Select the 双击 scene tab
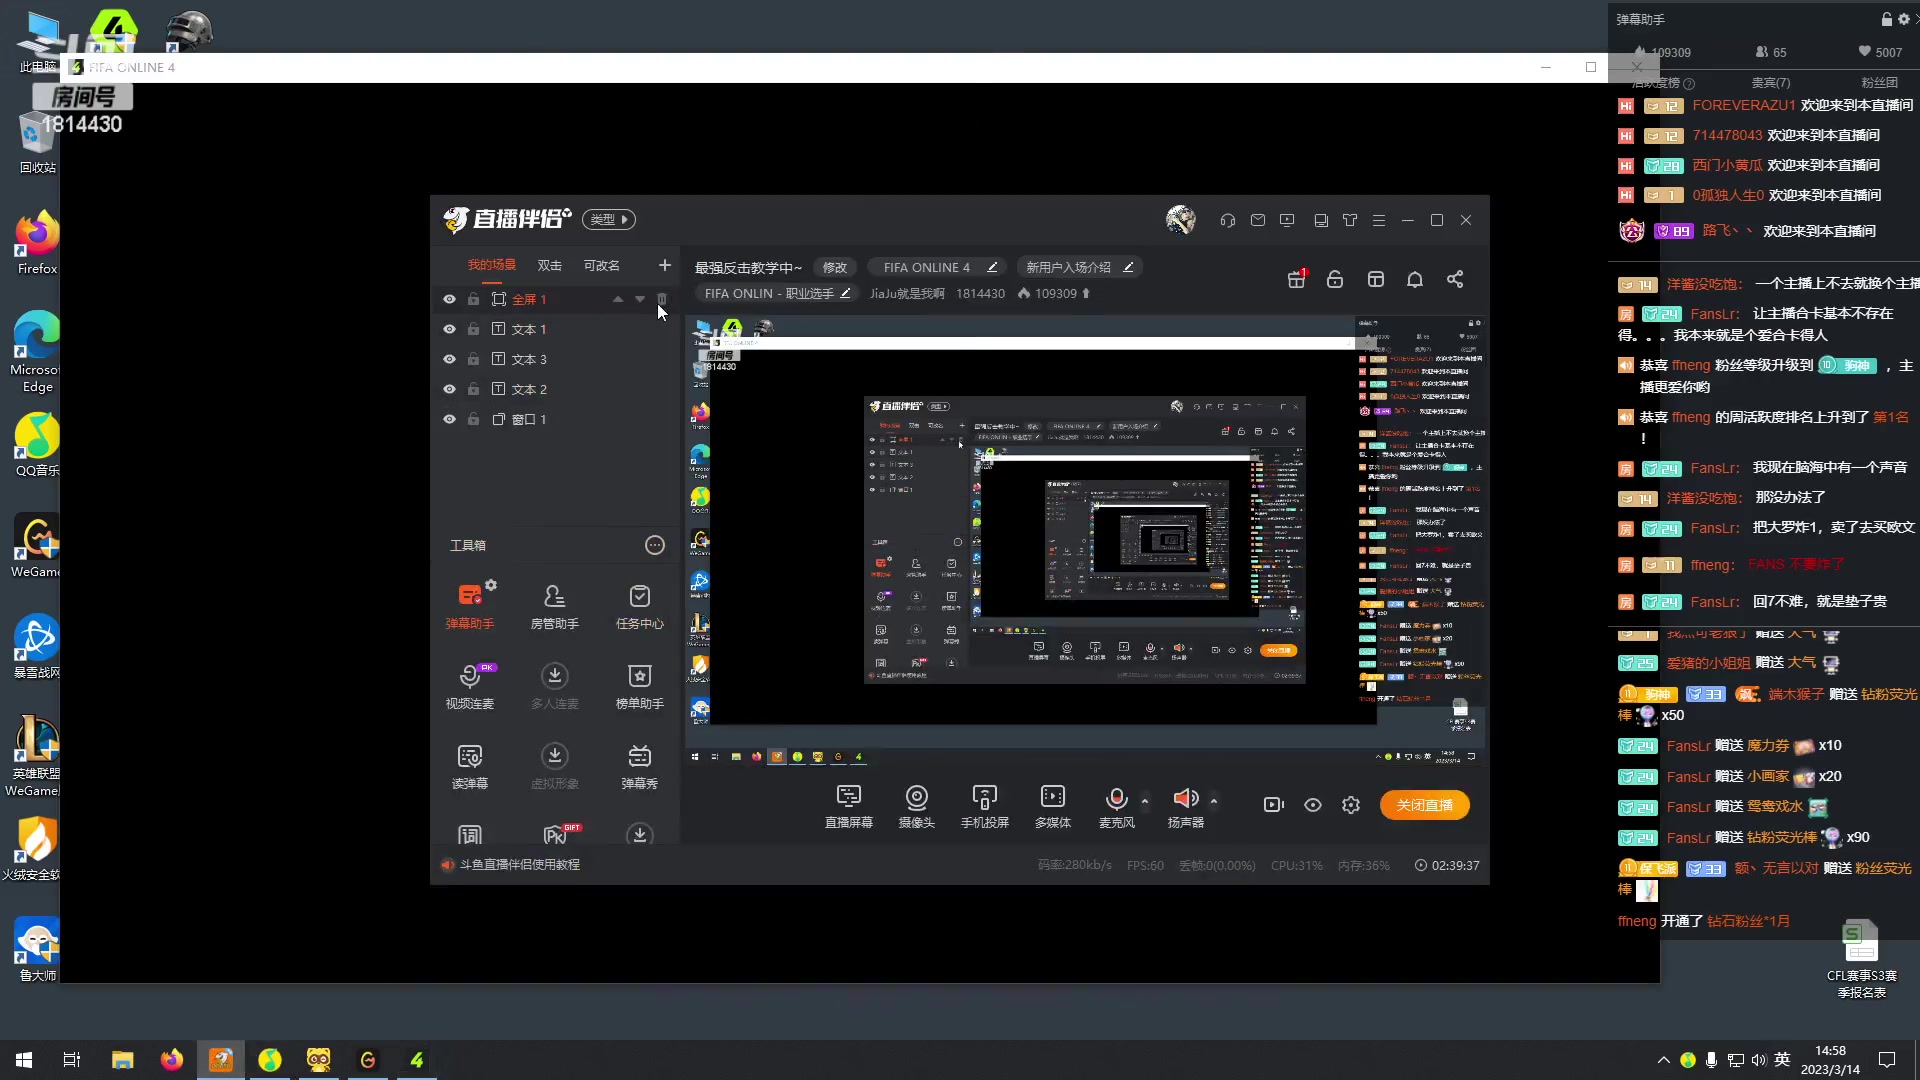The image size is (1920, 1080). pos(549,265)
